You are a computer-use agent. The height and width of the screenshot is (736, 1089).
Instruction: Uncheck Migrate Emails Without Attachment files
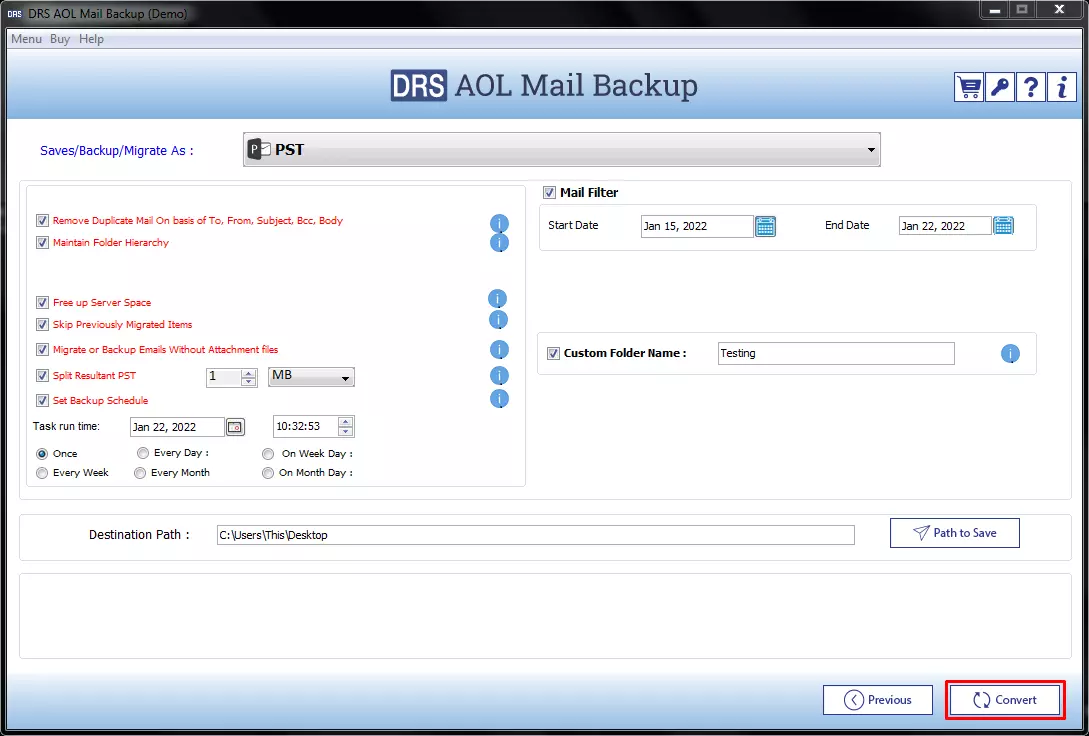[x=42, y=350]
